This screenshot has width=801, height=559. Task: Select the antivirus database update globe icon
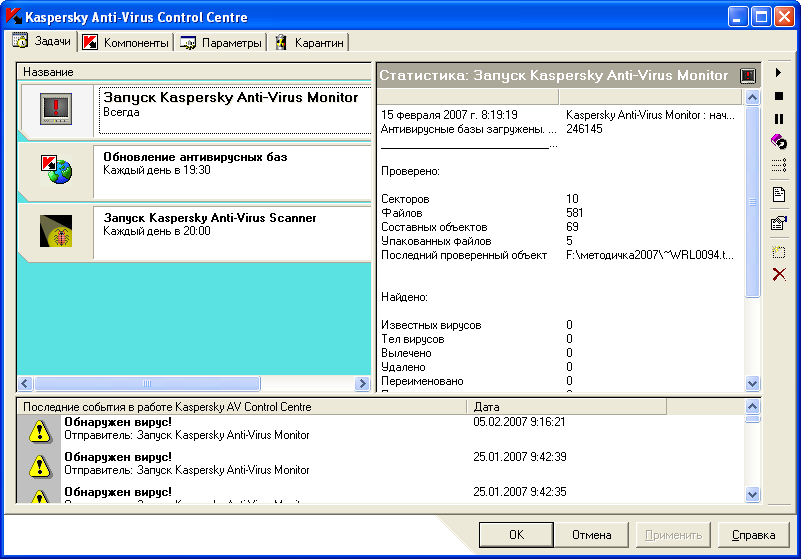point(56,170)
